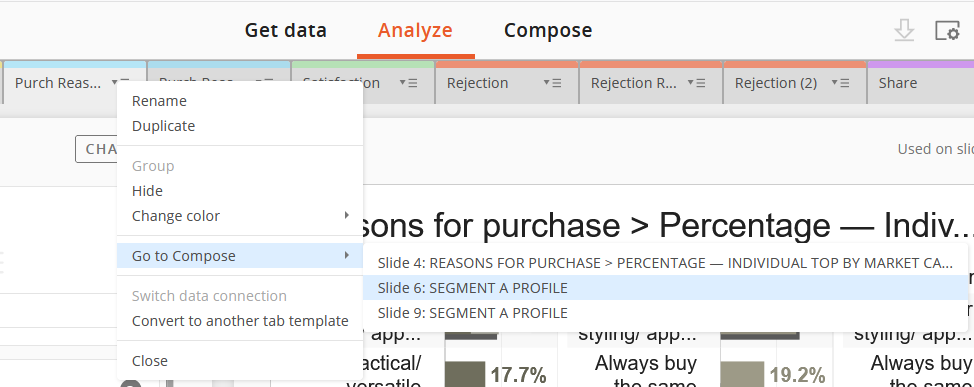Expand the Change color submenu arrow
Viewport: 974px width, 387px height.
(x=347, y=216)
